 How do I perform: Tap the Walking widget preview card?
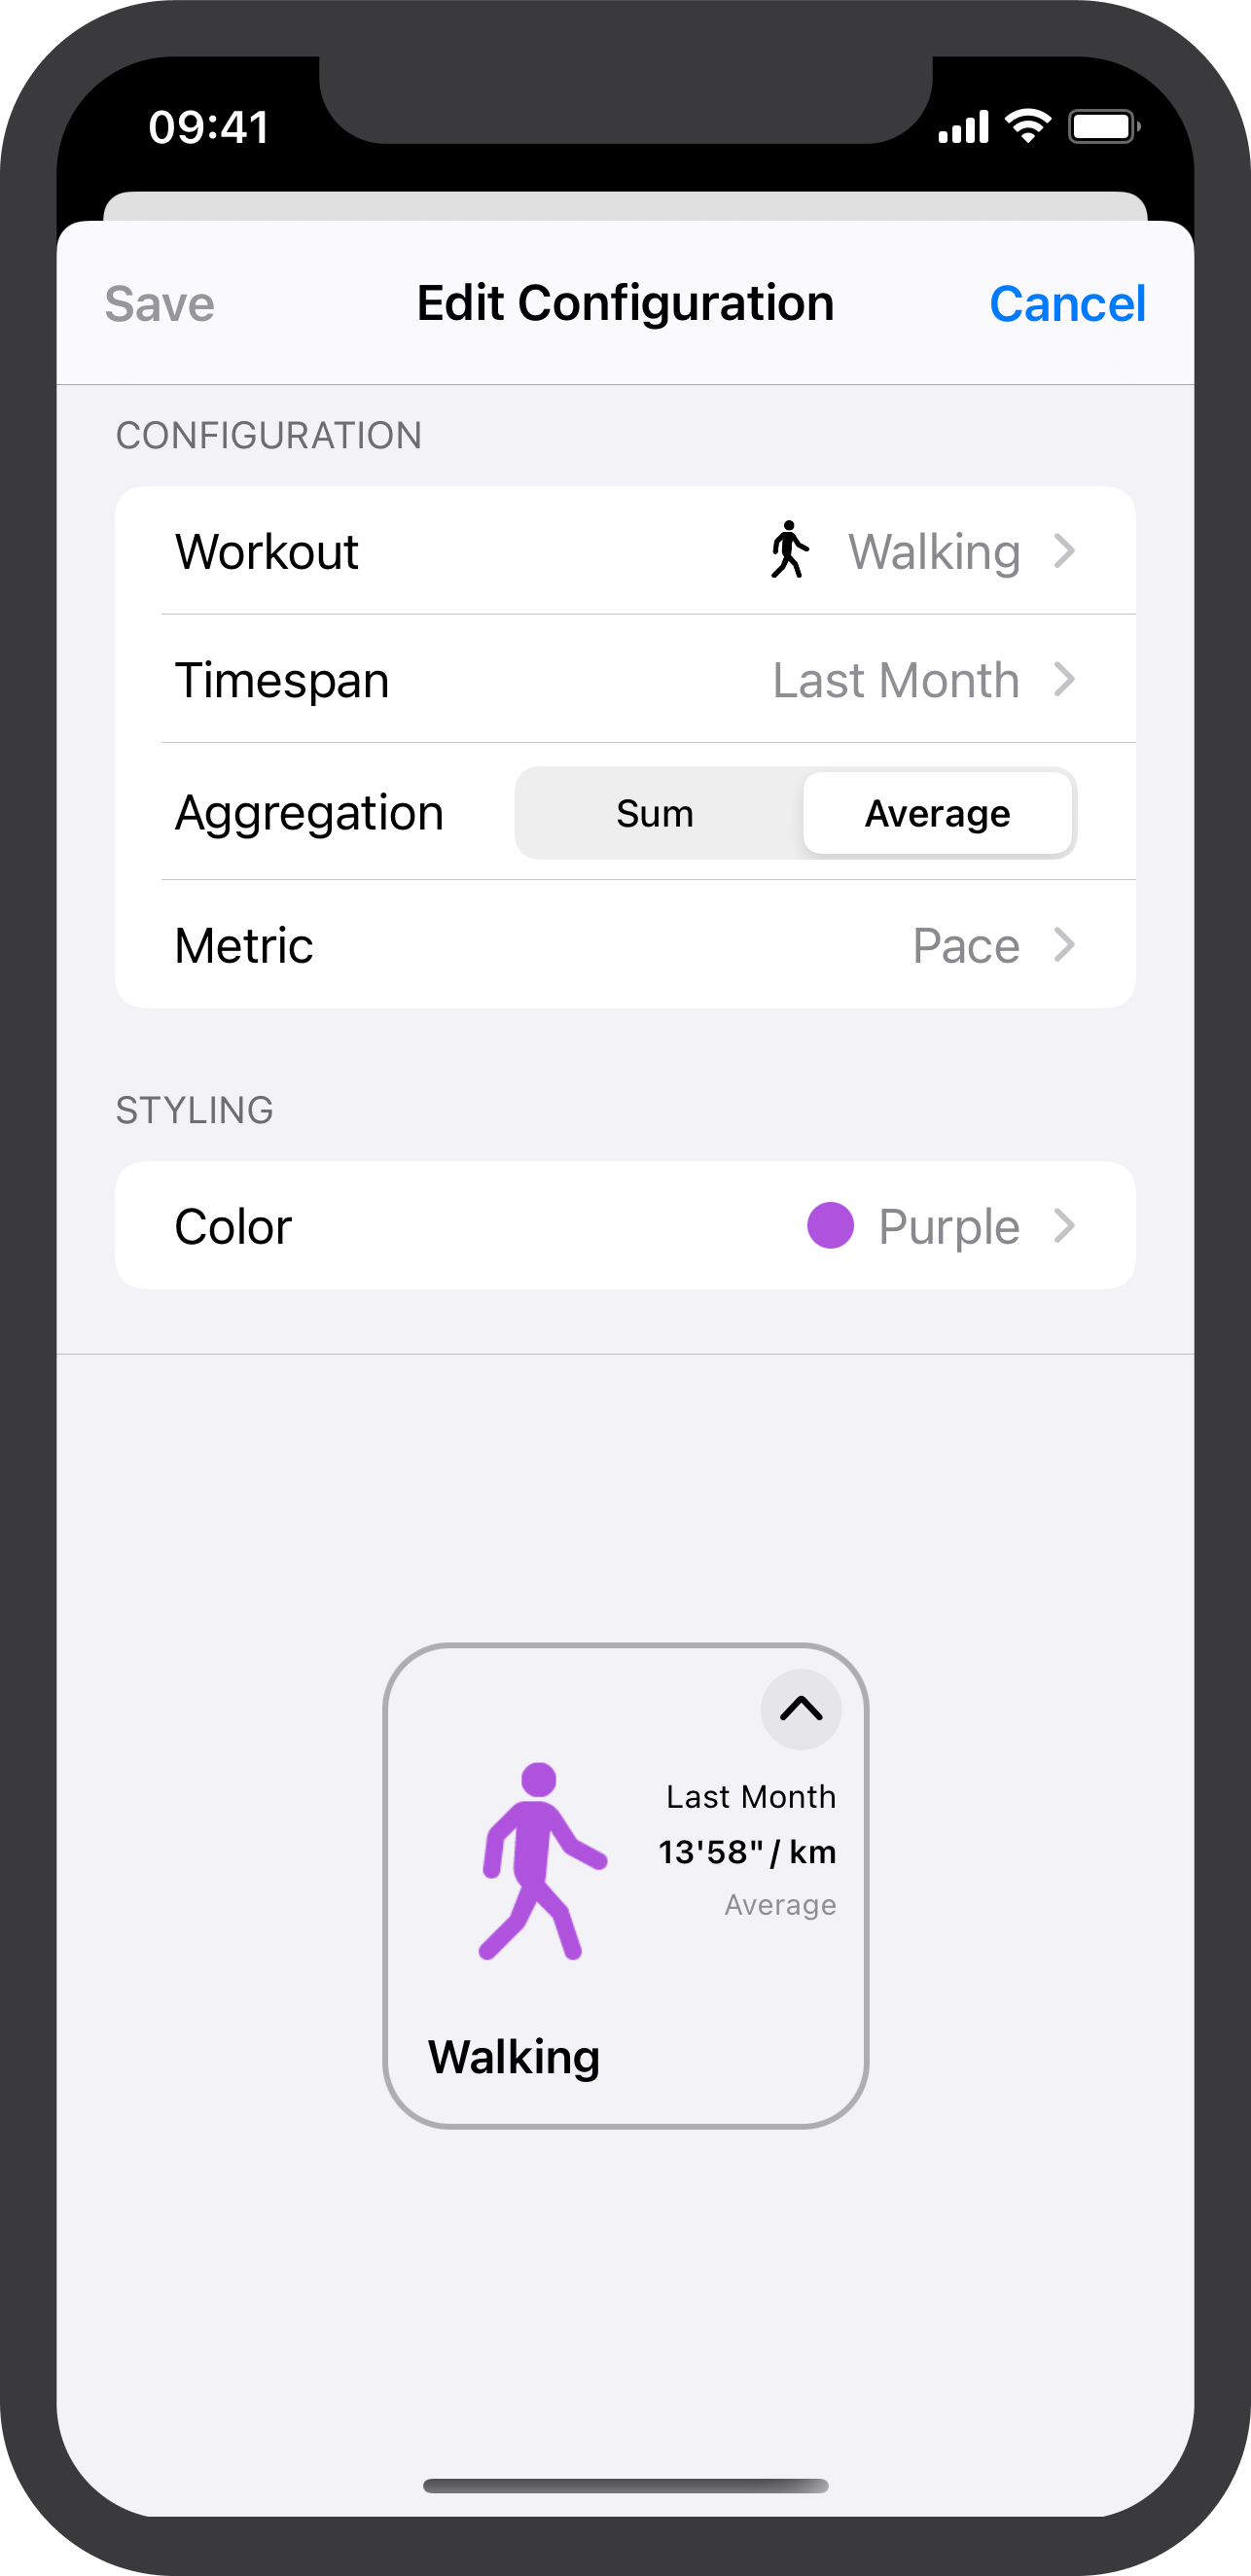pyautogui.click(x=625, y=1886)
